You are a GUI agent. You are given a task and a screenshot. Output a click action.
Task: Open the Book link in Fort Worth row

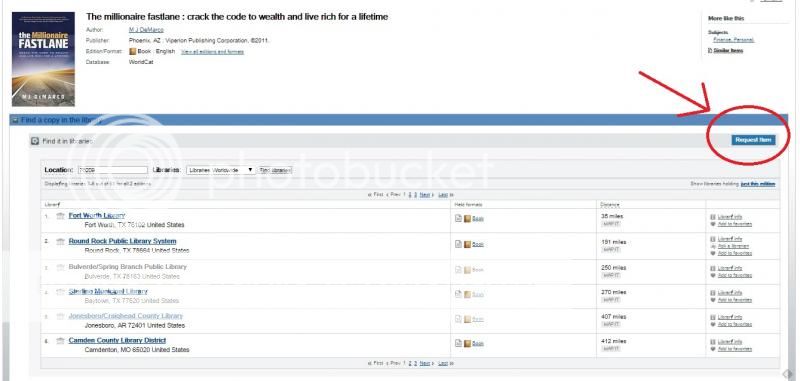(x=478, y=219)
